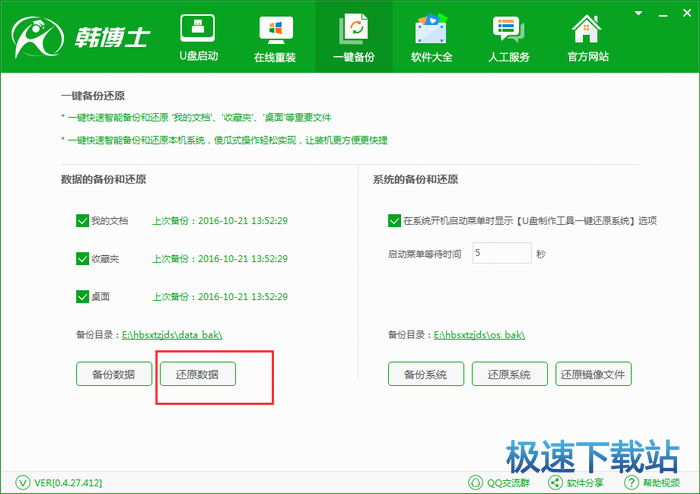Minimize the 韩博士 window
The image size is (700, 494).
point(663,15)
